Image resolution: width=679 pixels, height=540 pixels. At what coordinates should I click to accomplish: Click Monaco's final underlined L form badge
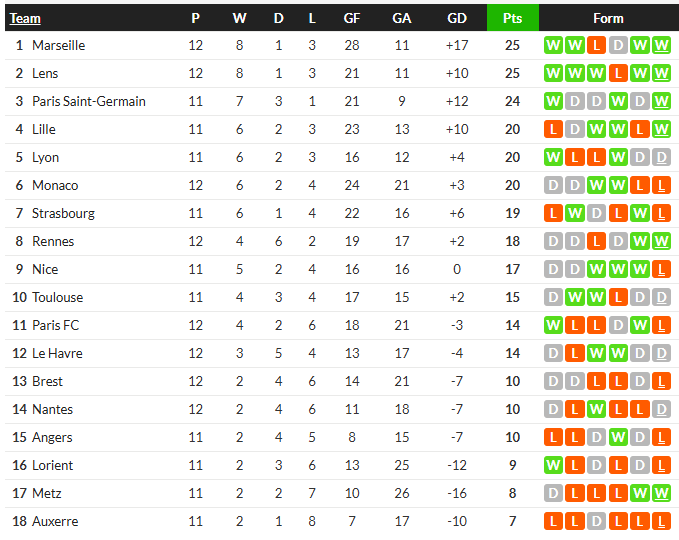click(661, 185)
